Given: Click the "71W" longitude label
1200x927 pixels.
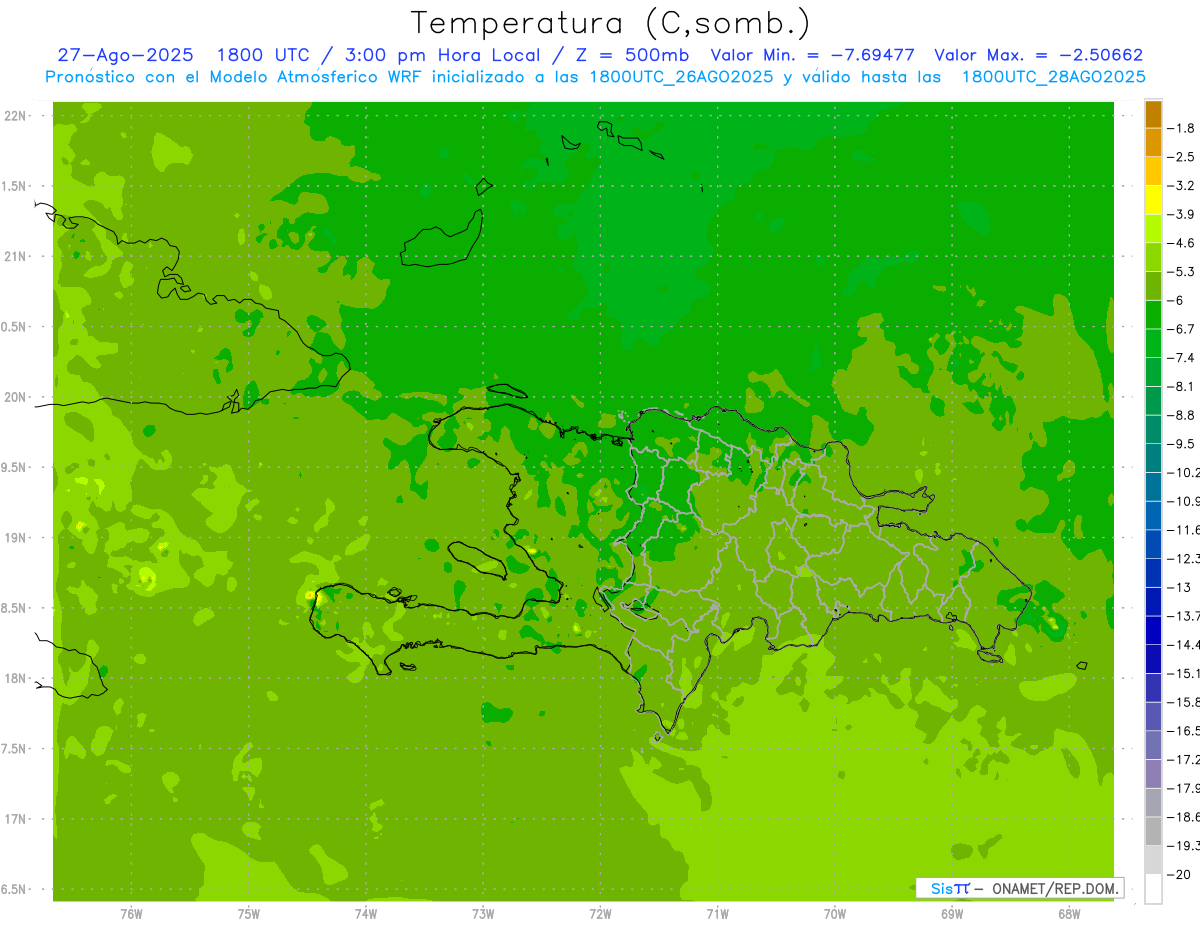Looking at the screenshot, I should point(717,914).
